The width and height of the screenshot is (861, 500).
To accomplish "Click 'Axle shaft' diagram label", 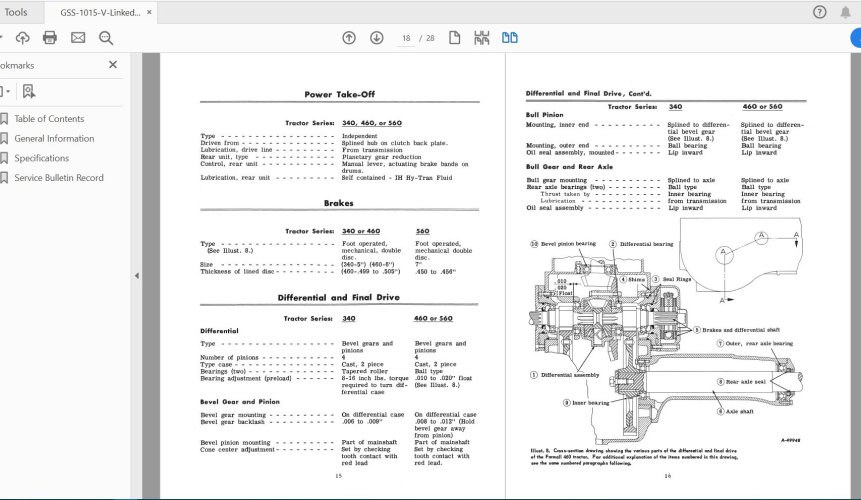I will tap(740, 411).
